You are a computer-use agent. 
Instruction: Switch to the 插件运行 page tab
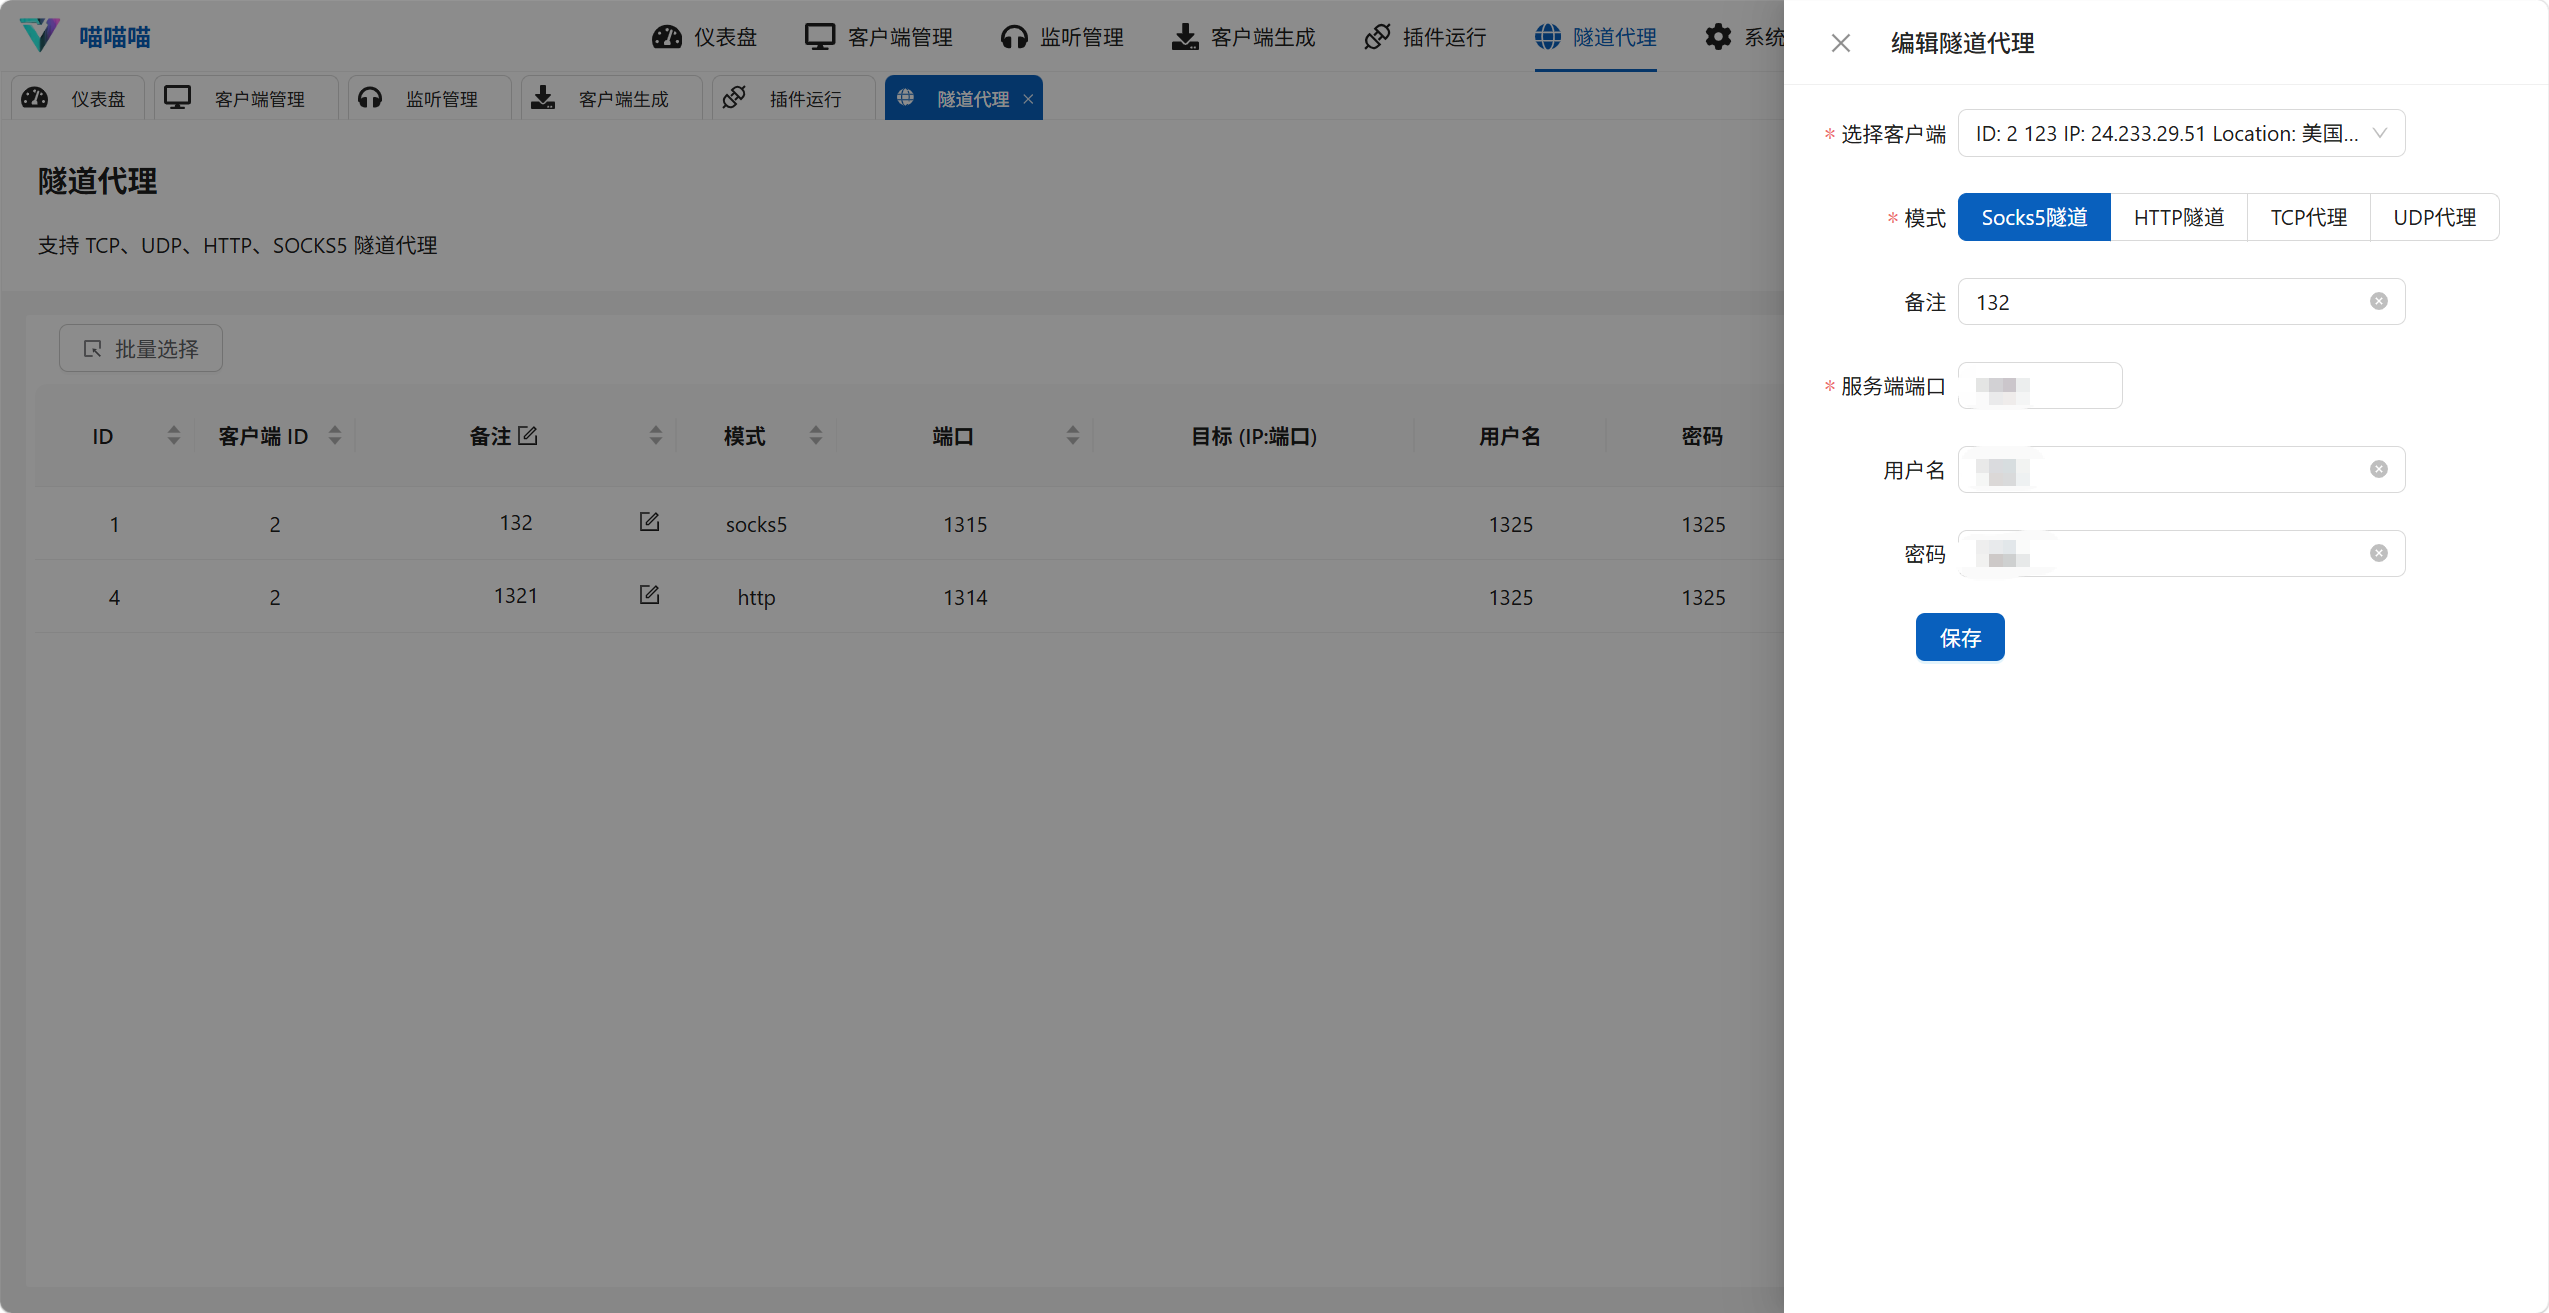(794, 98)
